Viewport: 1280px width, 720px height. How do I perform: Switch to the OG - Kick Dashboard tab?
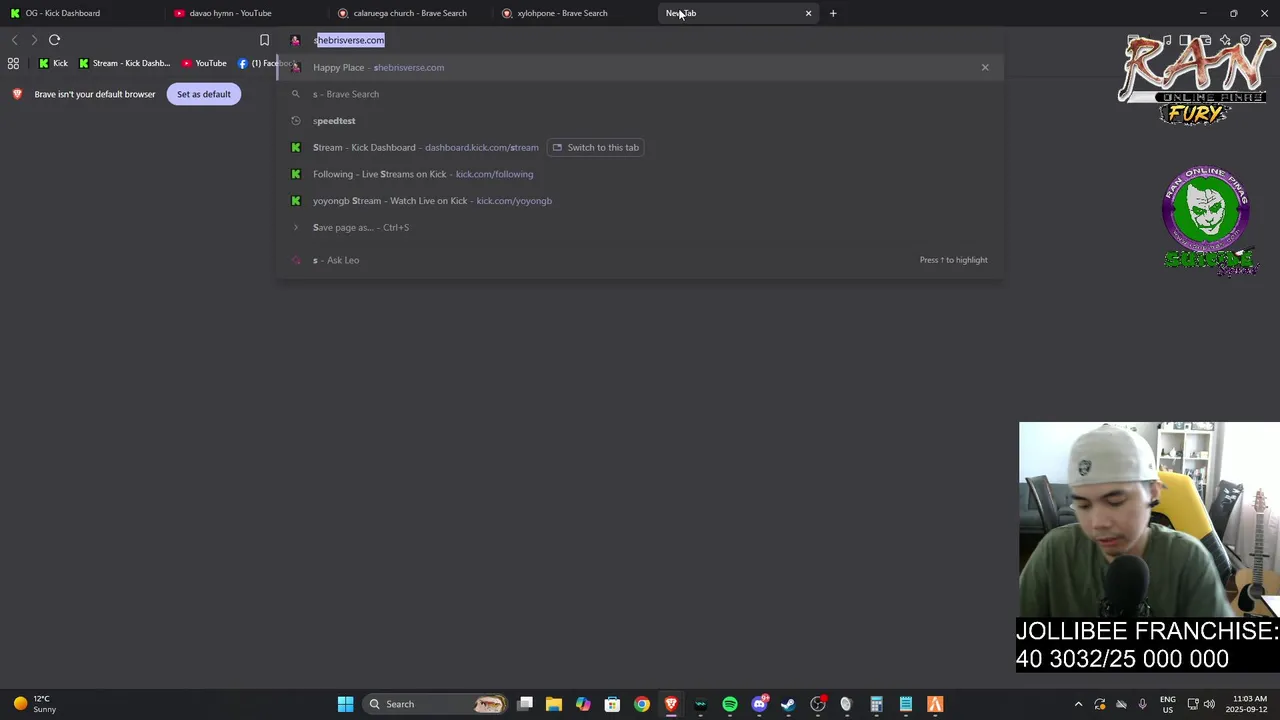(x=80, y=13)
